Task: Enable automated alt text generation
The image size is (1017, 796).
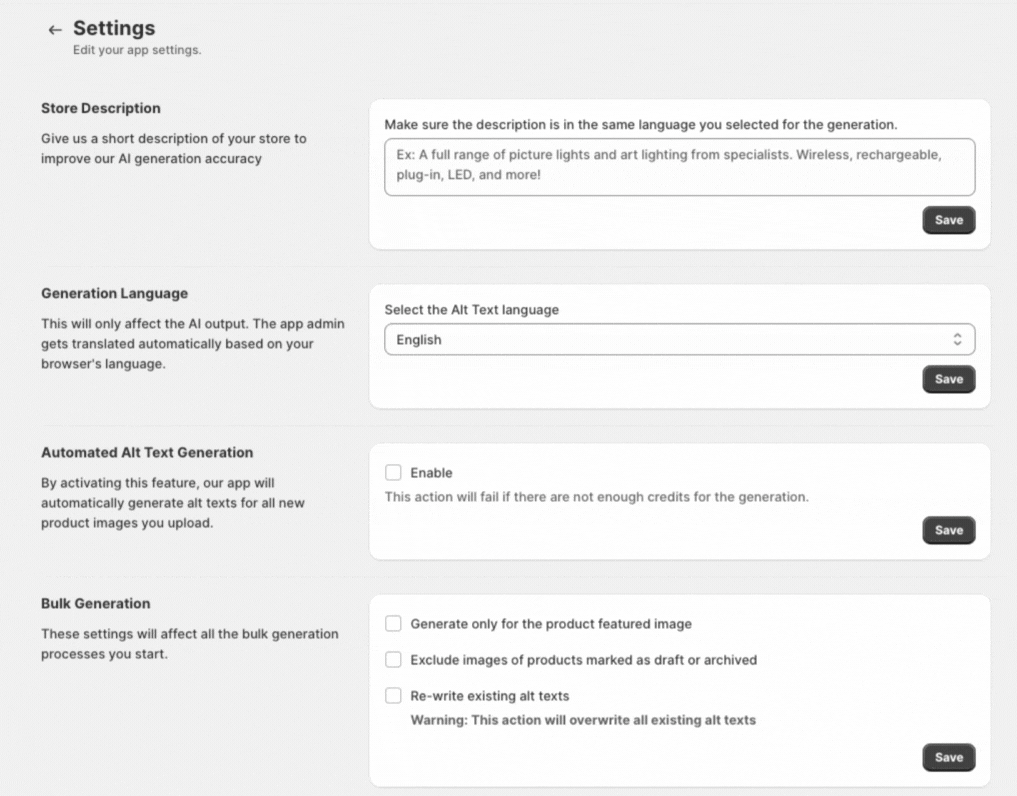Action: [395, 472]
